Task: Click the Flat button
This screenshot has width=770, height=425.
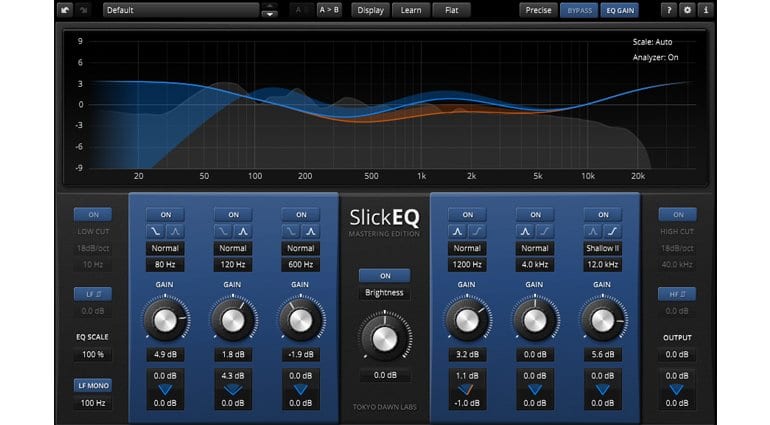Action: 451,10
